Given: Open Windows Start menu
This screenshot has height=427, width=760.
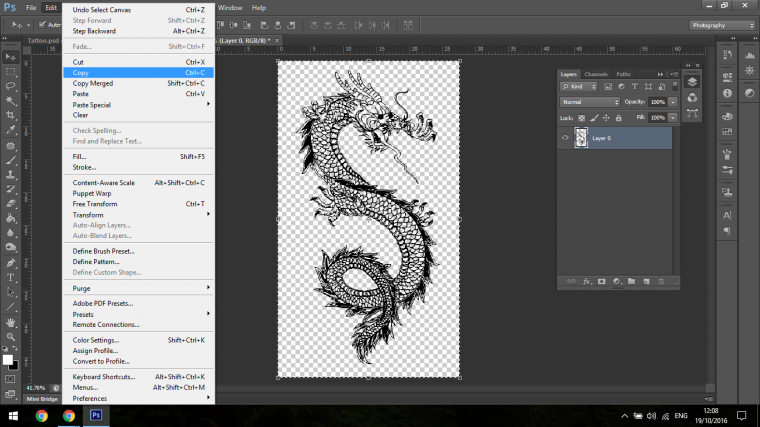Looking at the screenshot, I should pyautogui.click(x=13, y=416).
